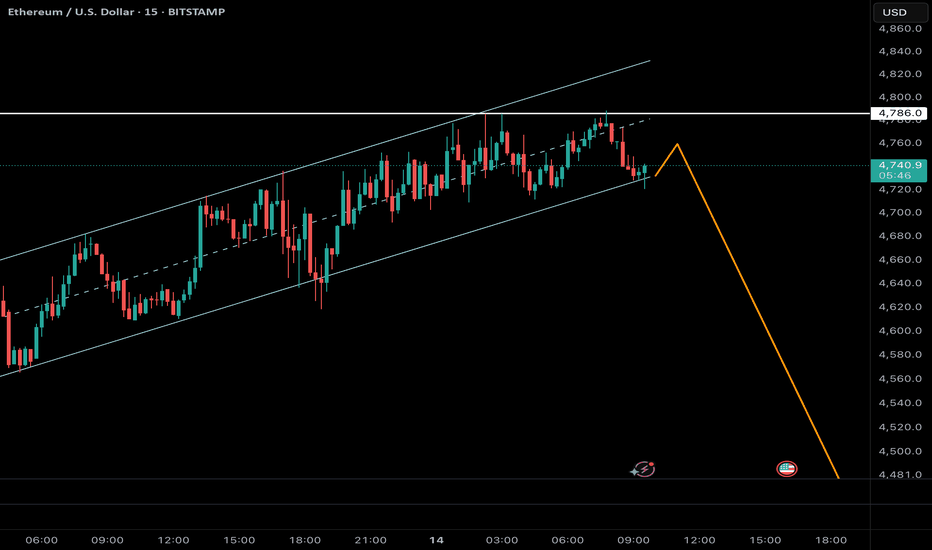Click the first 12:00 time axis label
Screen dimensions: 932x550
point(174,540)
